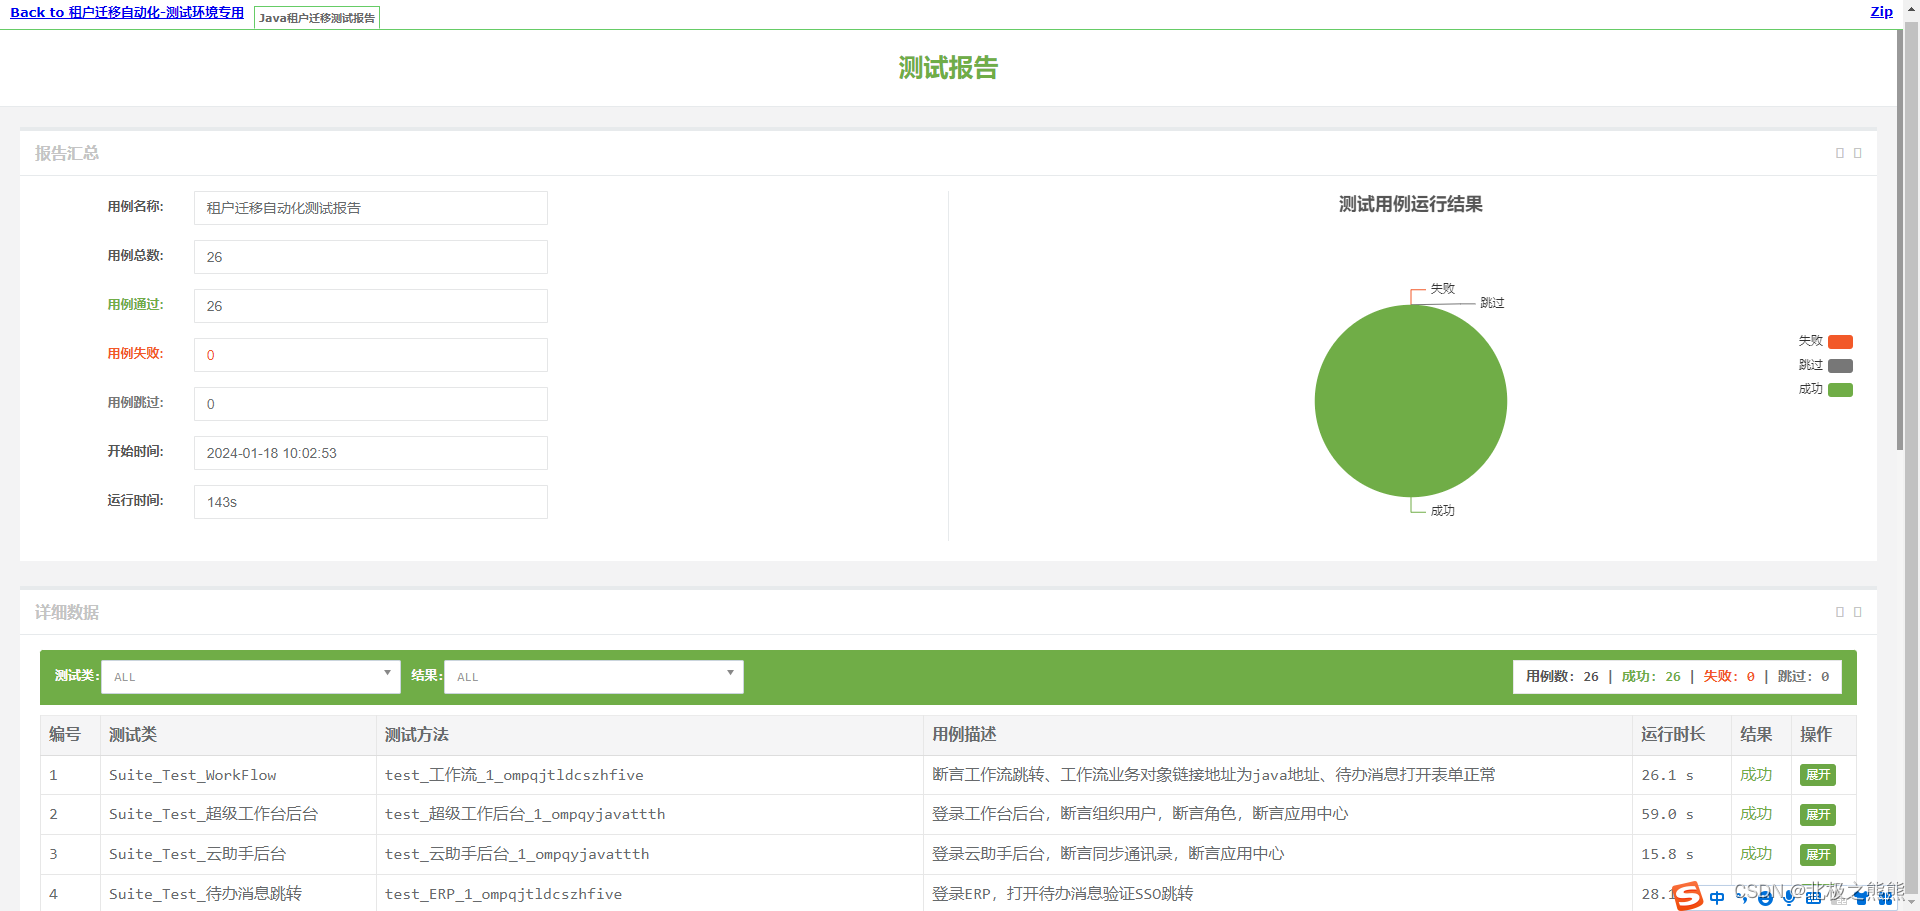
Task: Click the 用例失败 field
Action: pos(371,355)
